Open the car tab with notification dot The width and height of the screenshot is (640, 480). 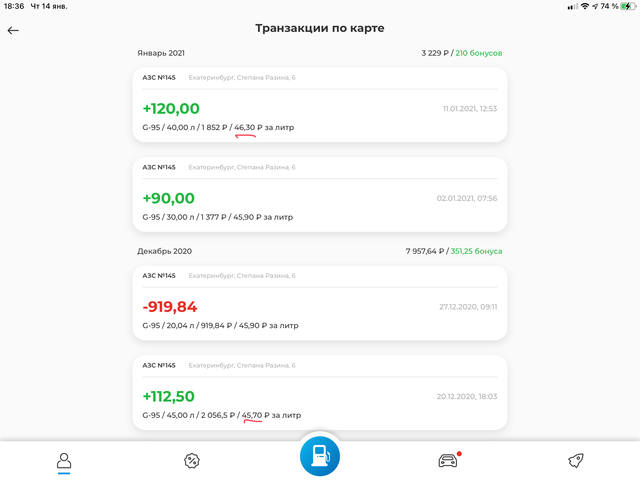pos(449,460)
